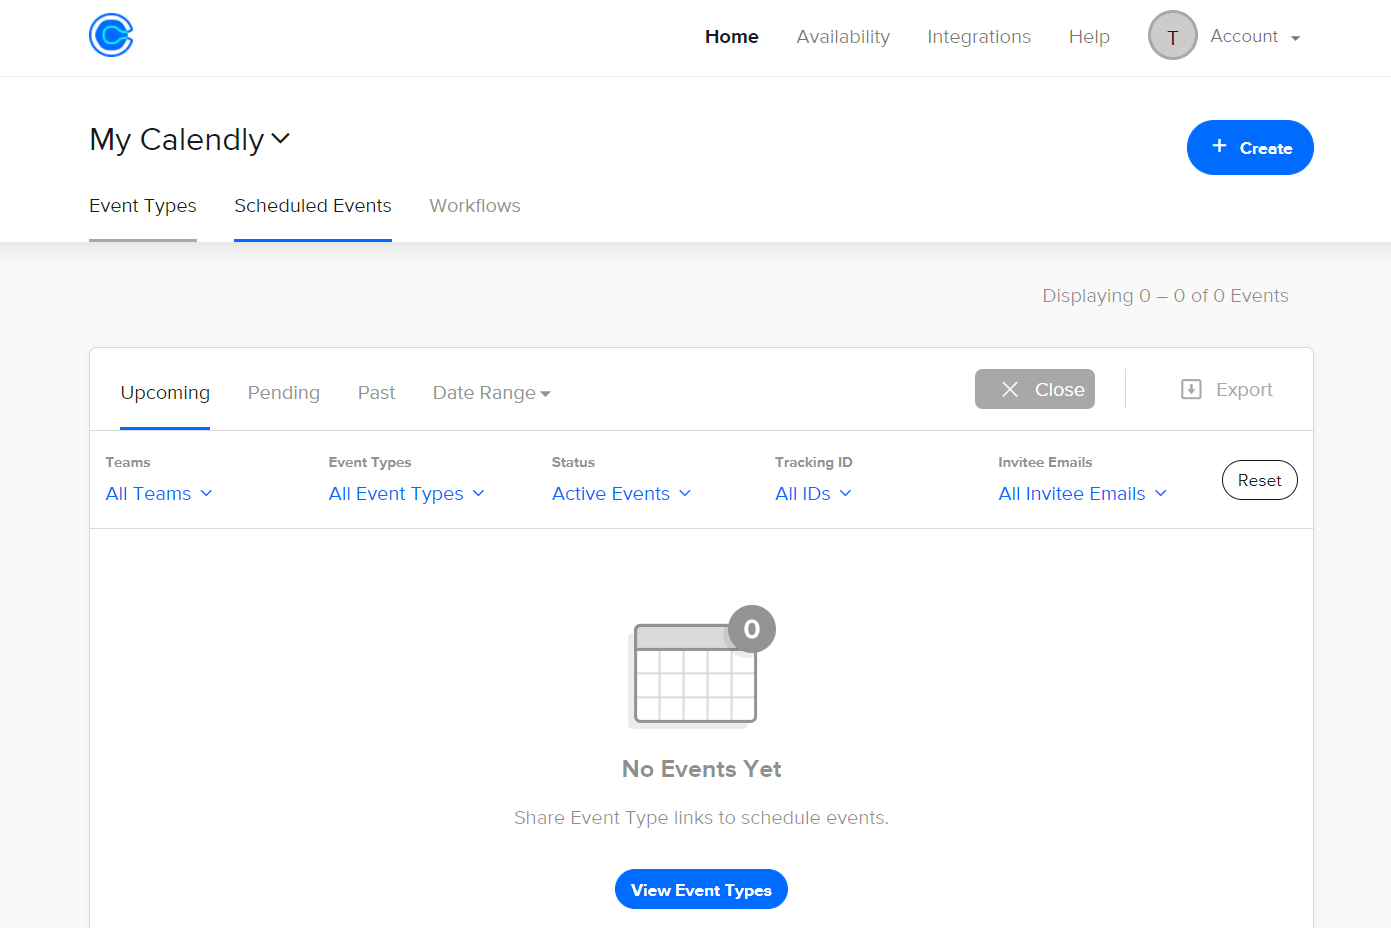Open the Help menu
Viewport: 1391px width, 928px height.
(1089, 37)
